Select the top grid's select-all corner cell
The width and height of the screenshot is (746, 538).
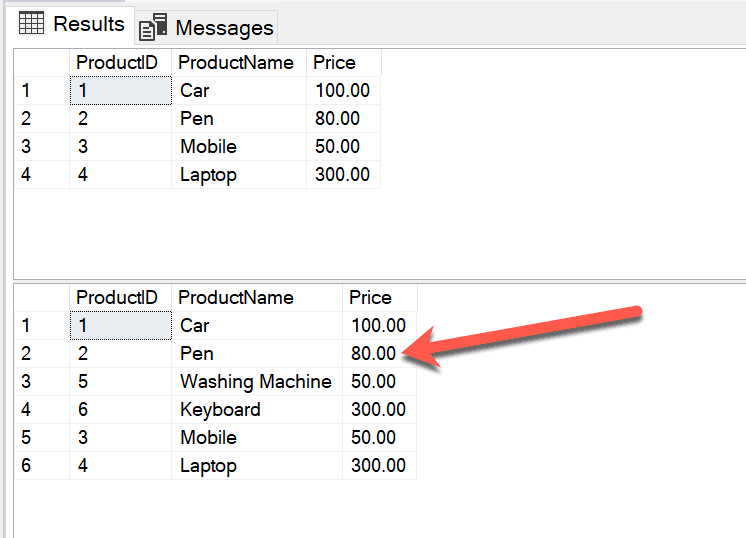[40, 62]
